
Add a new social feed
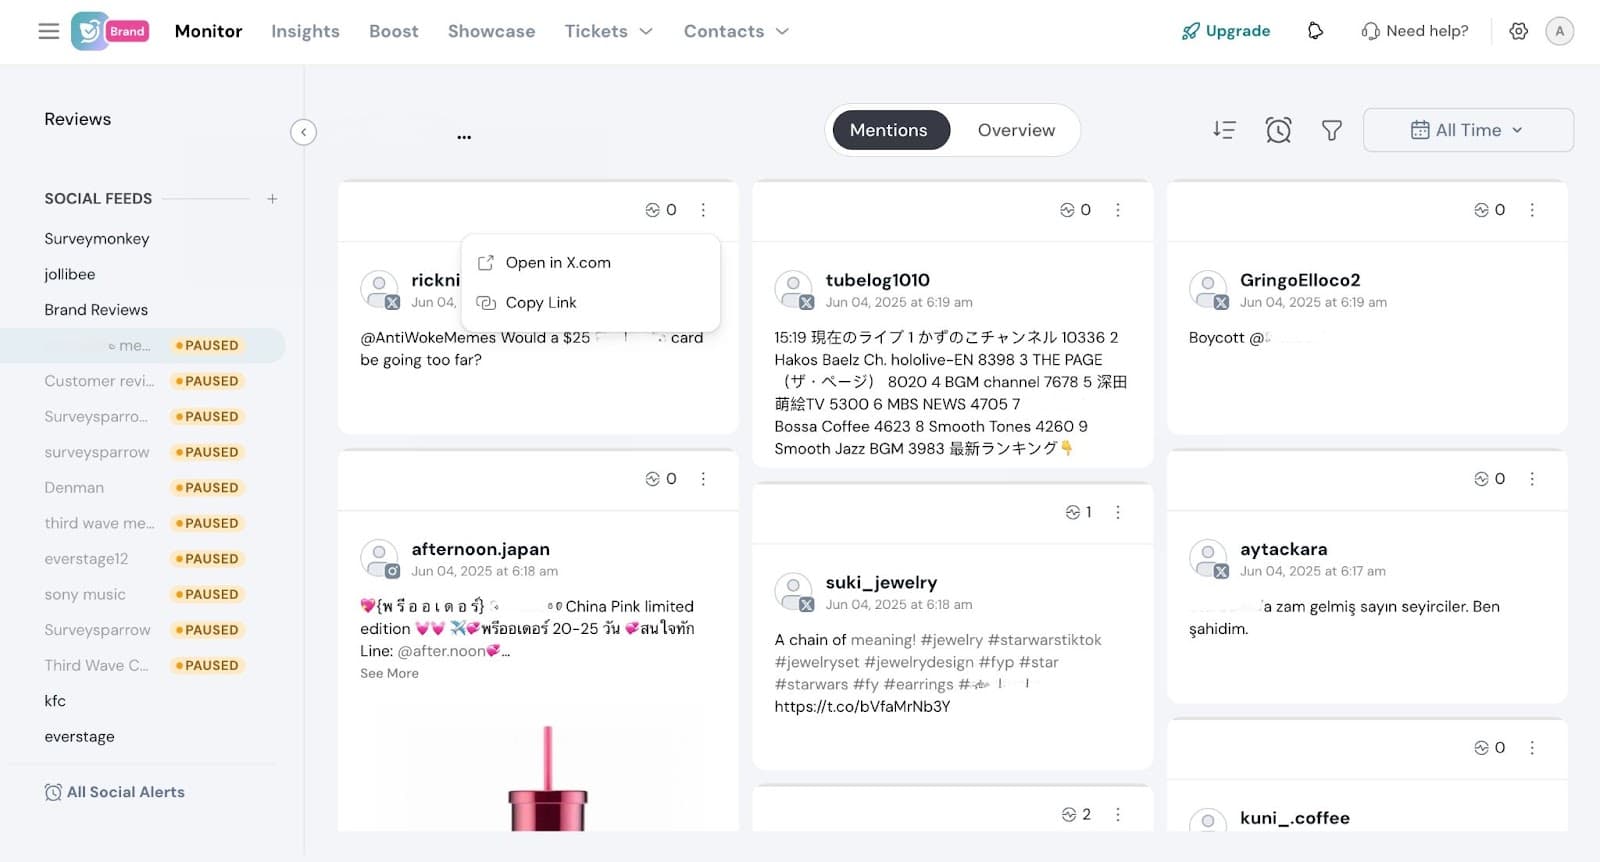[272, 199]
